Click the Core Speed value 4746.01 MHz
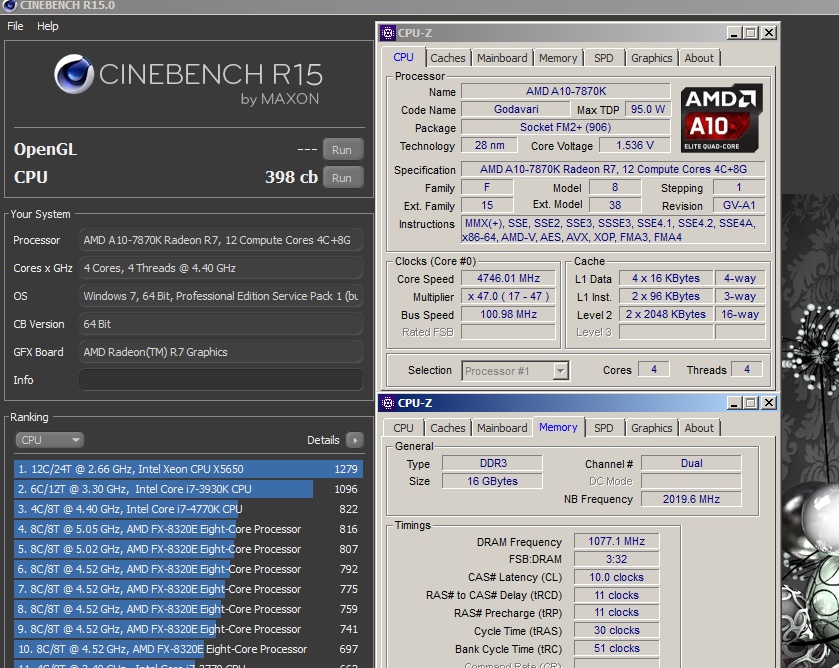This screenshot has width=839, height=668. pos(508,278)
